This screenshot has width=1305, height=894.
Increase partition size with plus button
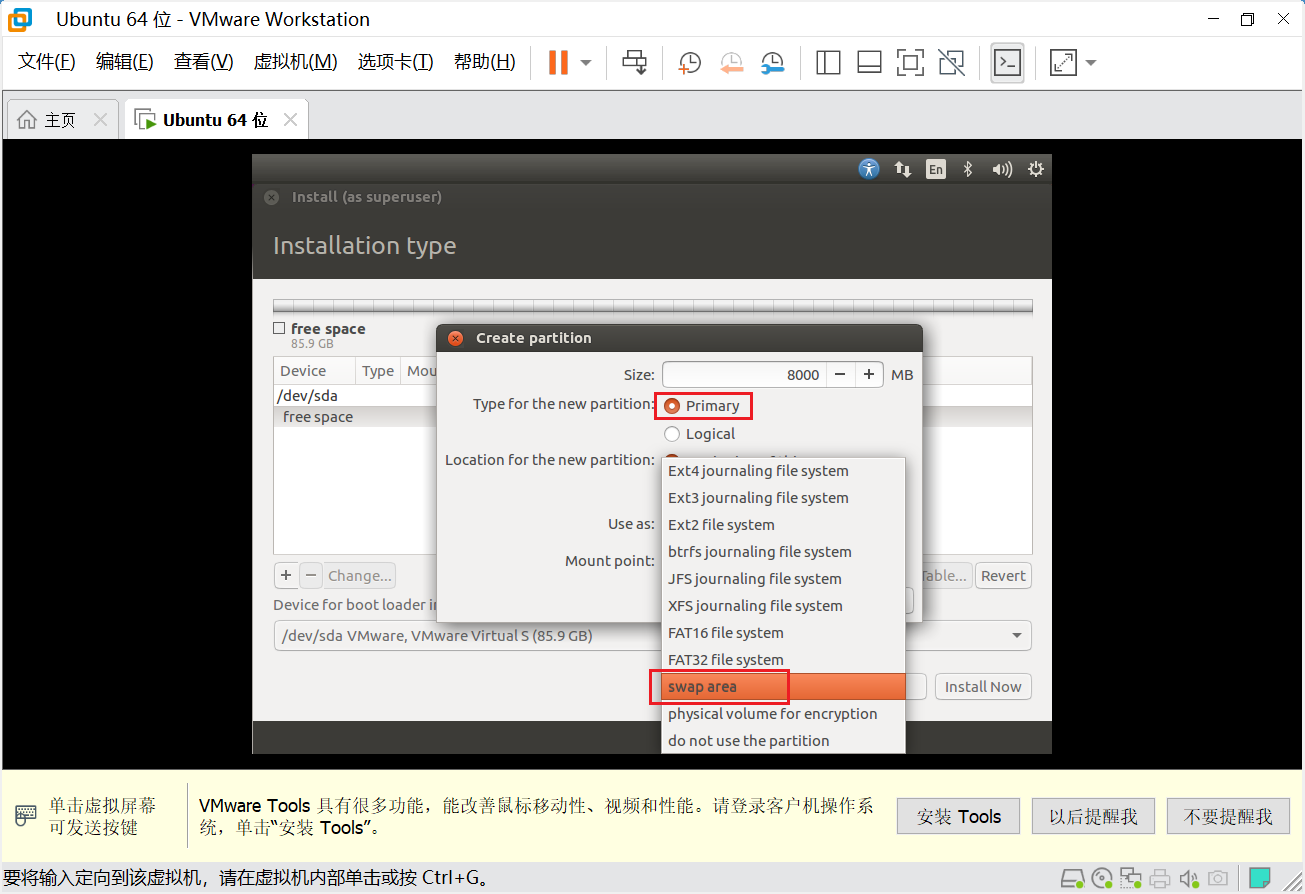[869, 375]
